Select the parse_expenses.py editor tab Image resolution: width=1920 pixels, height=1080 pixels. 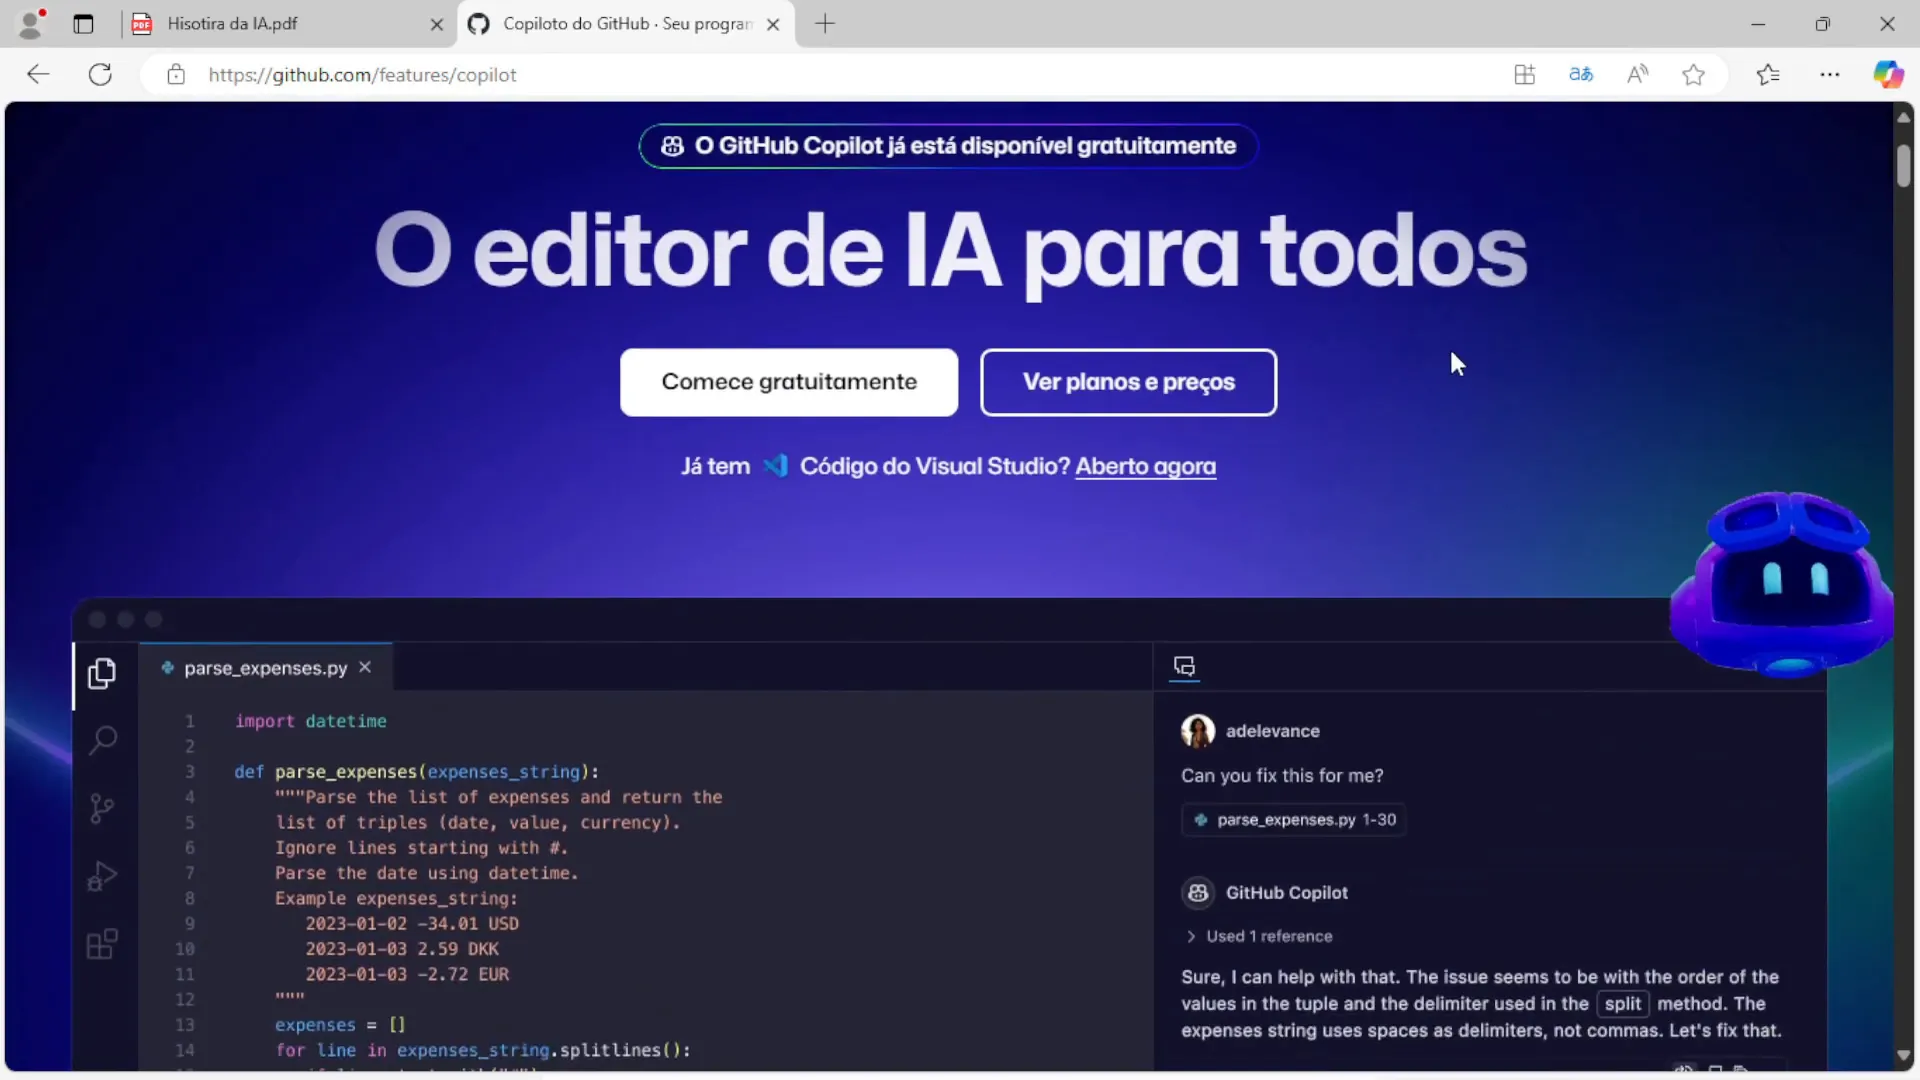264,668
